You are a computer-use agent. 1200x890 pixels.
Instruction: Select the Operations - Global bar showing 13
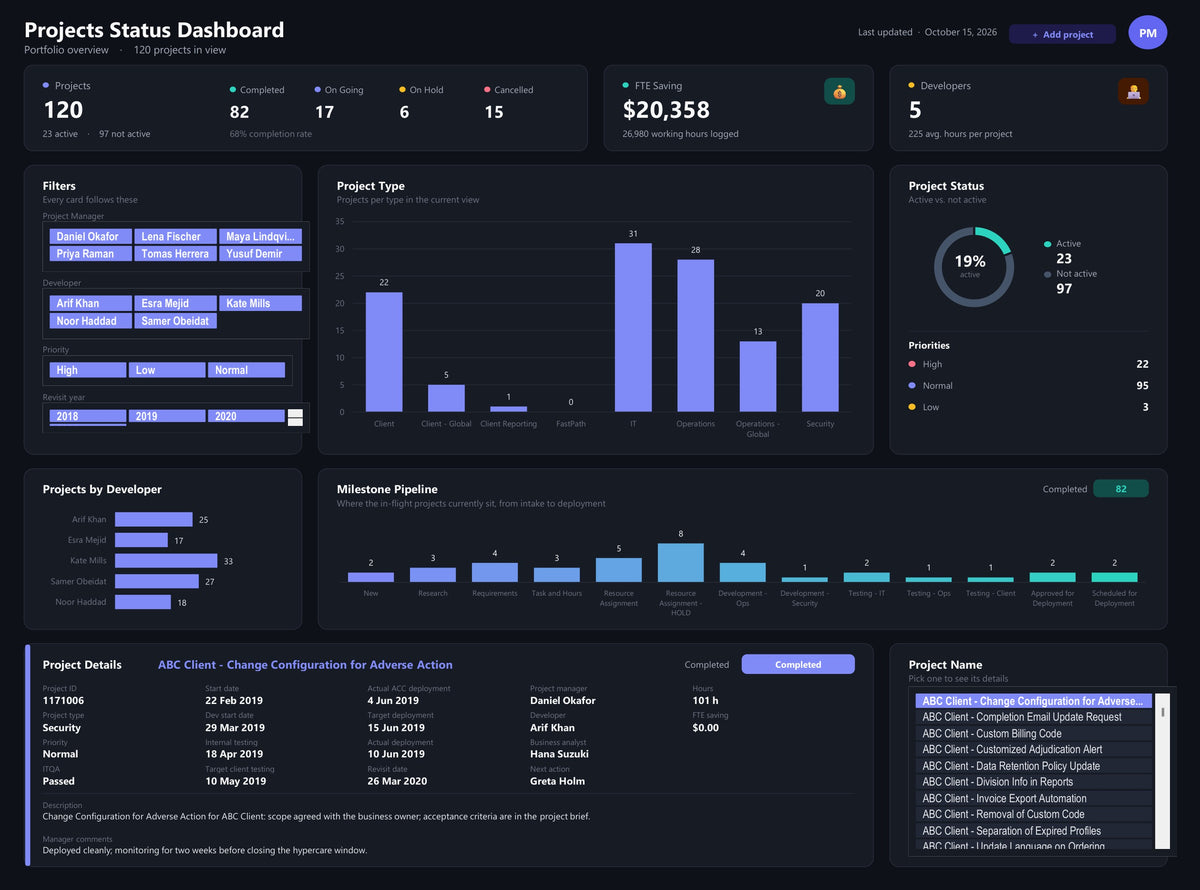758,377
